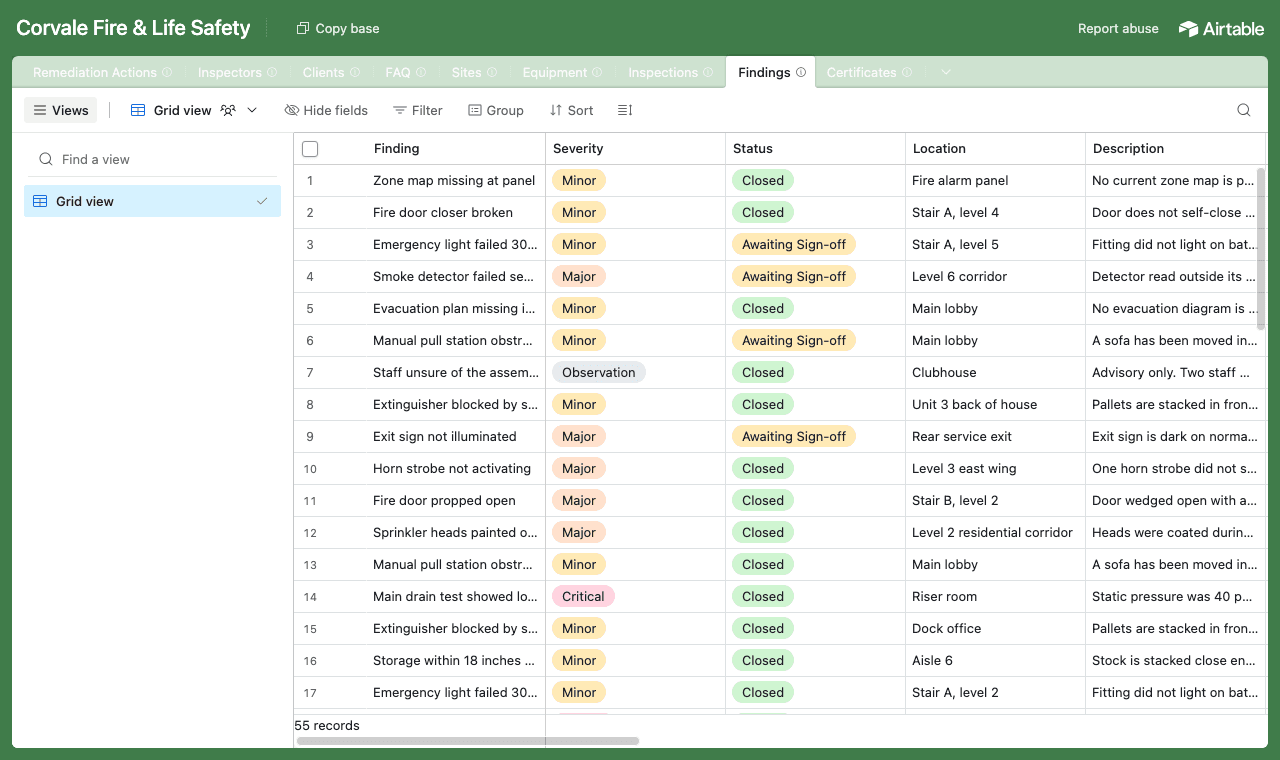
Task: Expand the Grid view dropdown arrow
Action: [x=252, y=110]
